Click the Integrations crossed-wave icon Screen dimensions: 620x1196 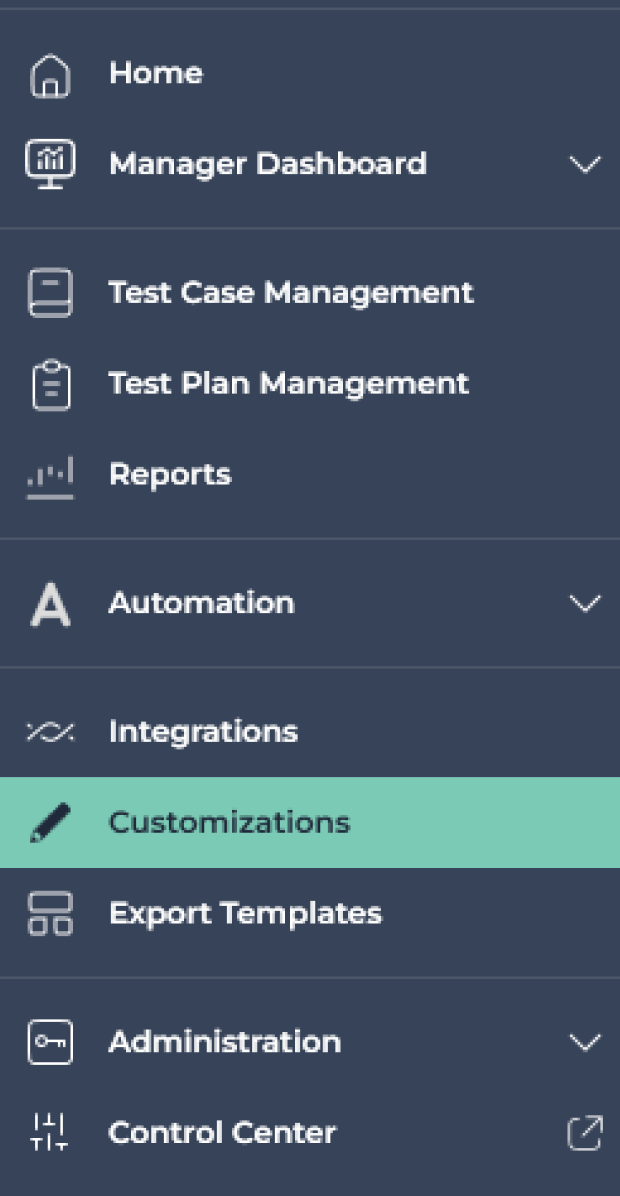[x=50, y=732]
